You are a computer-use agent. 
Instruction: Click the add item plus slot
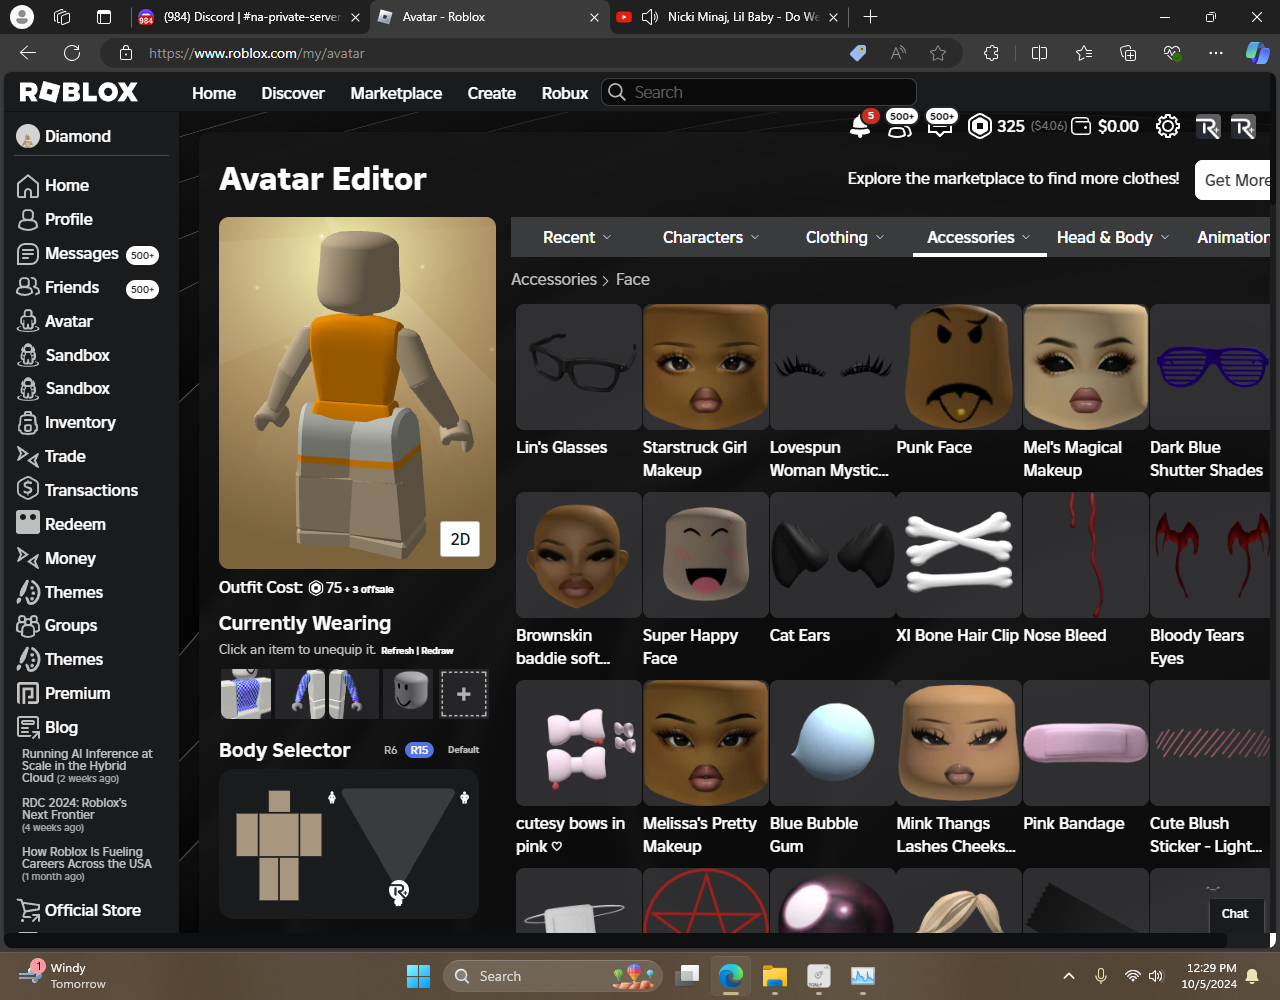(463, 694)
